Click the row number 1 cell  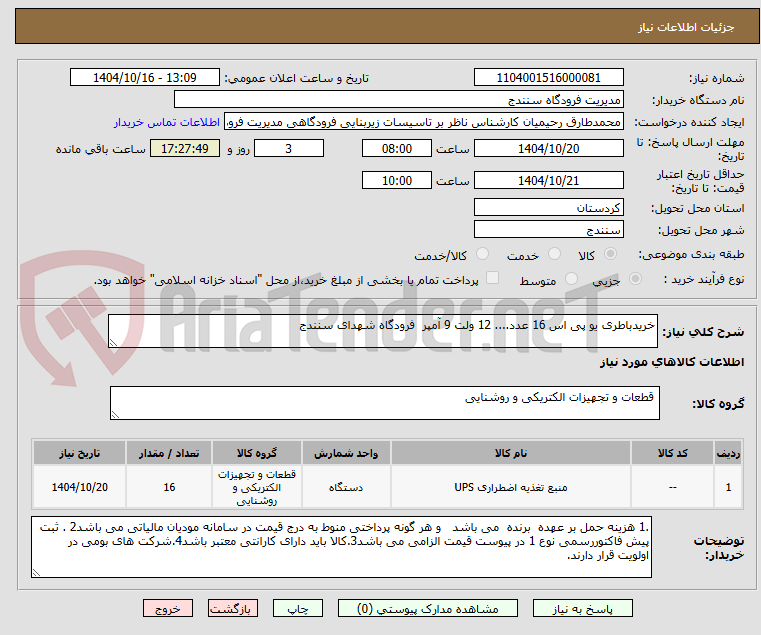pos(728,487)
